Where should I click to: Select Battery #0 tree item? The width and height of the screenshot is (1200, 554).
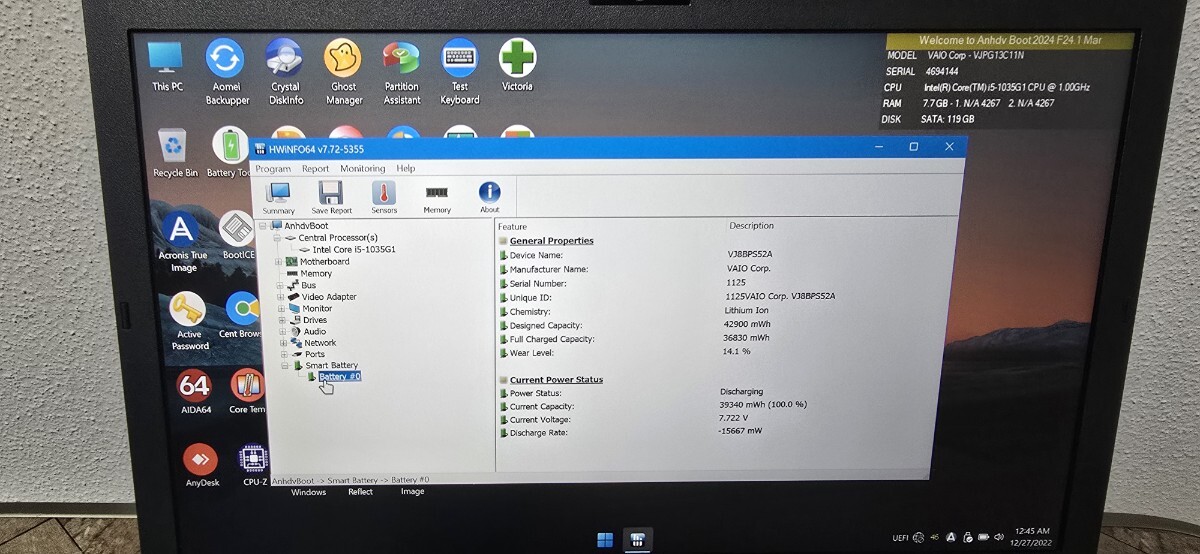click(340, 377)
